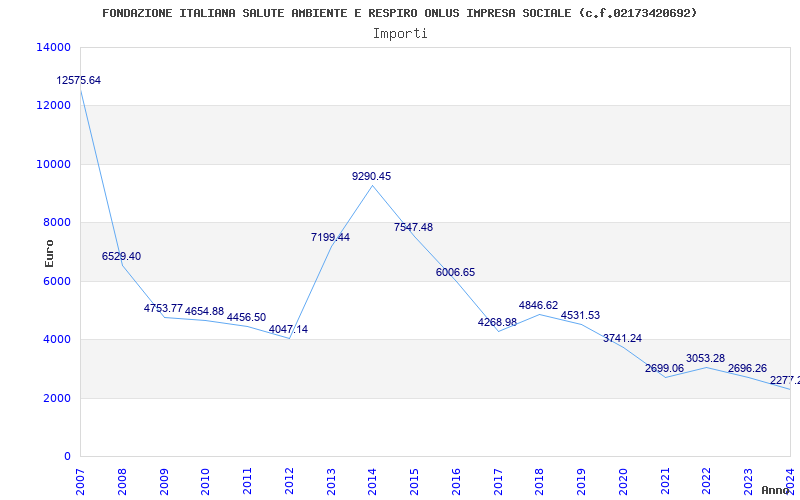The image size is (800, 500).
Task: Click the 4654.88 value label
Action: tap(205, 311)
